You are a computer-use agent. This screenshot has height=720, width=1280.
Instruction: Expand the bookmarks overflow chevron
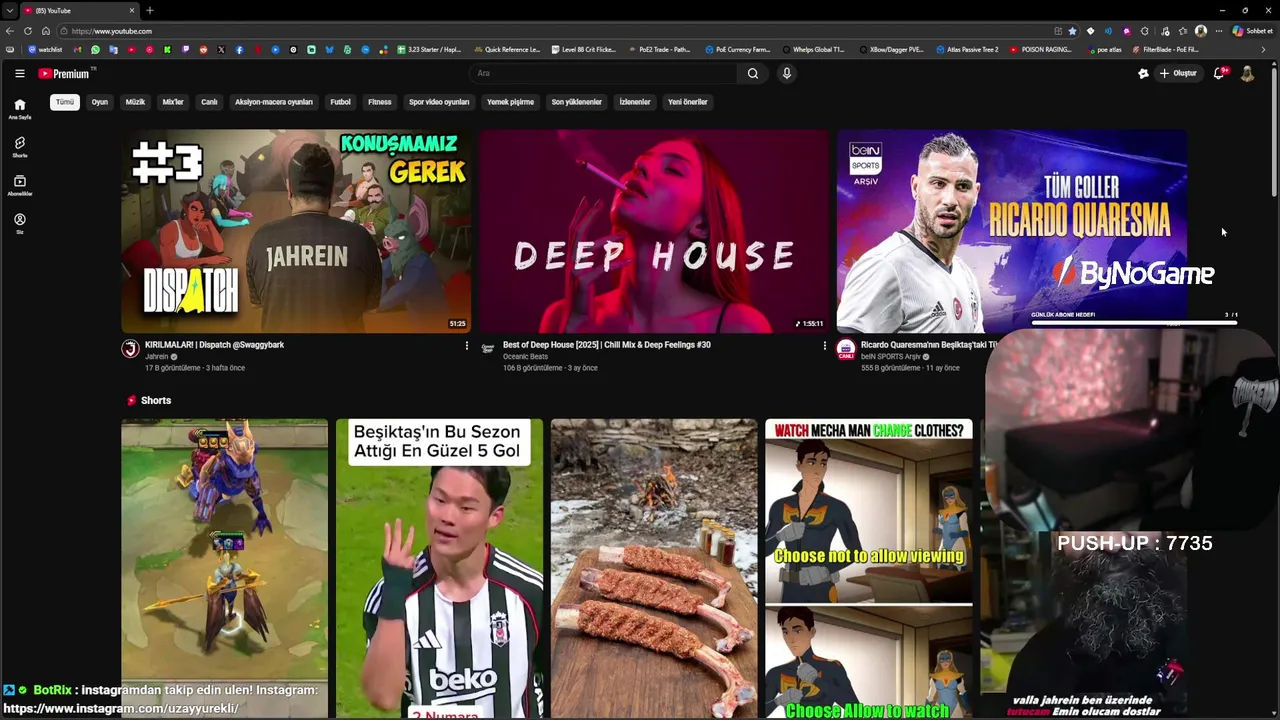coord(1264,49)
